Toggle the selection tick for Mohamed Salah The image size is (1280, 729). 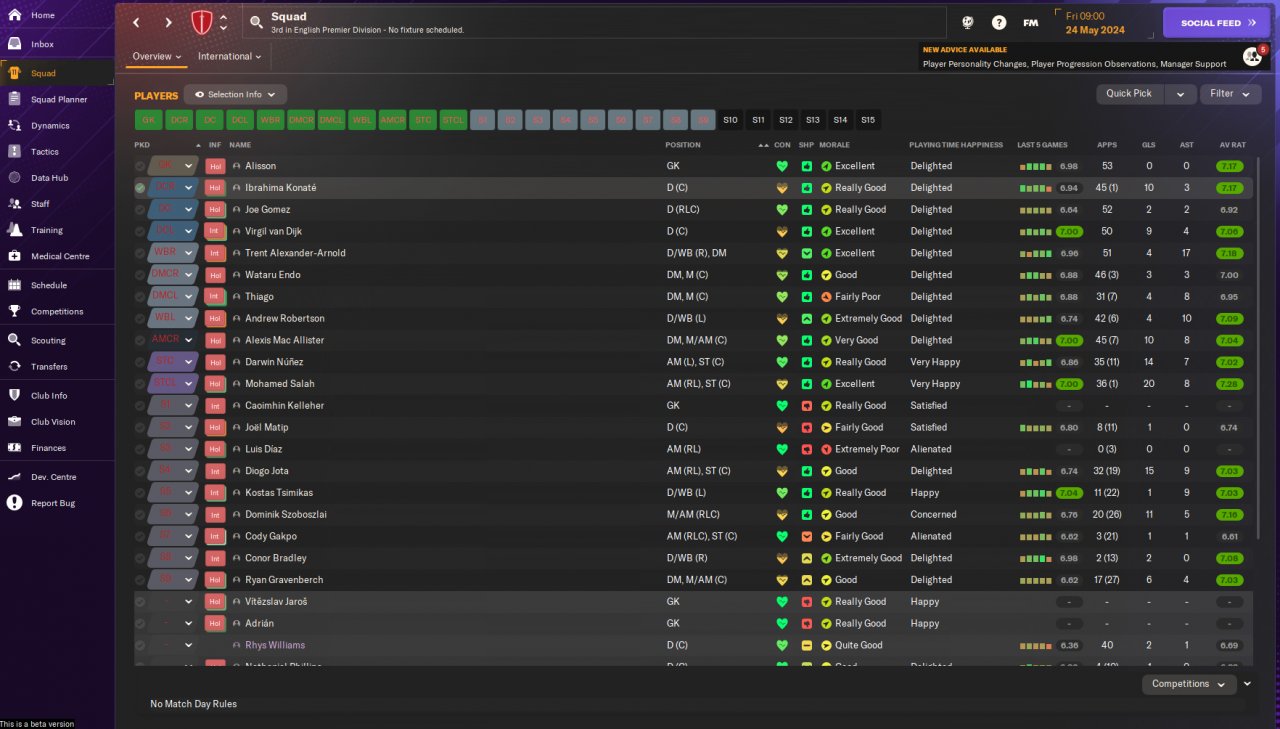click(140, 384)
